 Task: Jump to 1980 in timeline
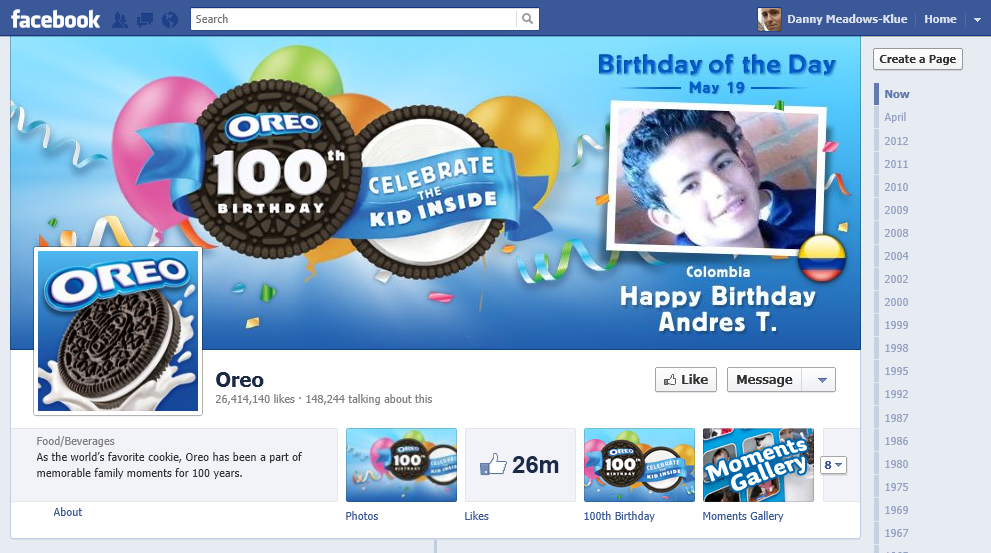click(x=896, y=464)
